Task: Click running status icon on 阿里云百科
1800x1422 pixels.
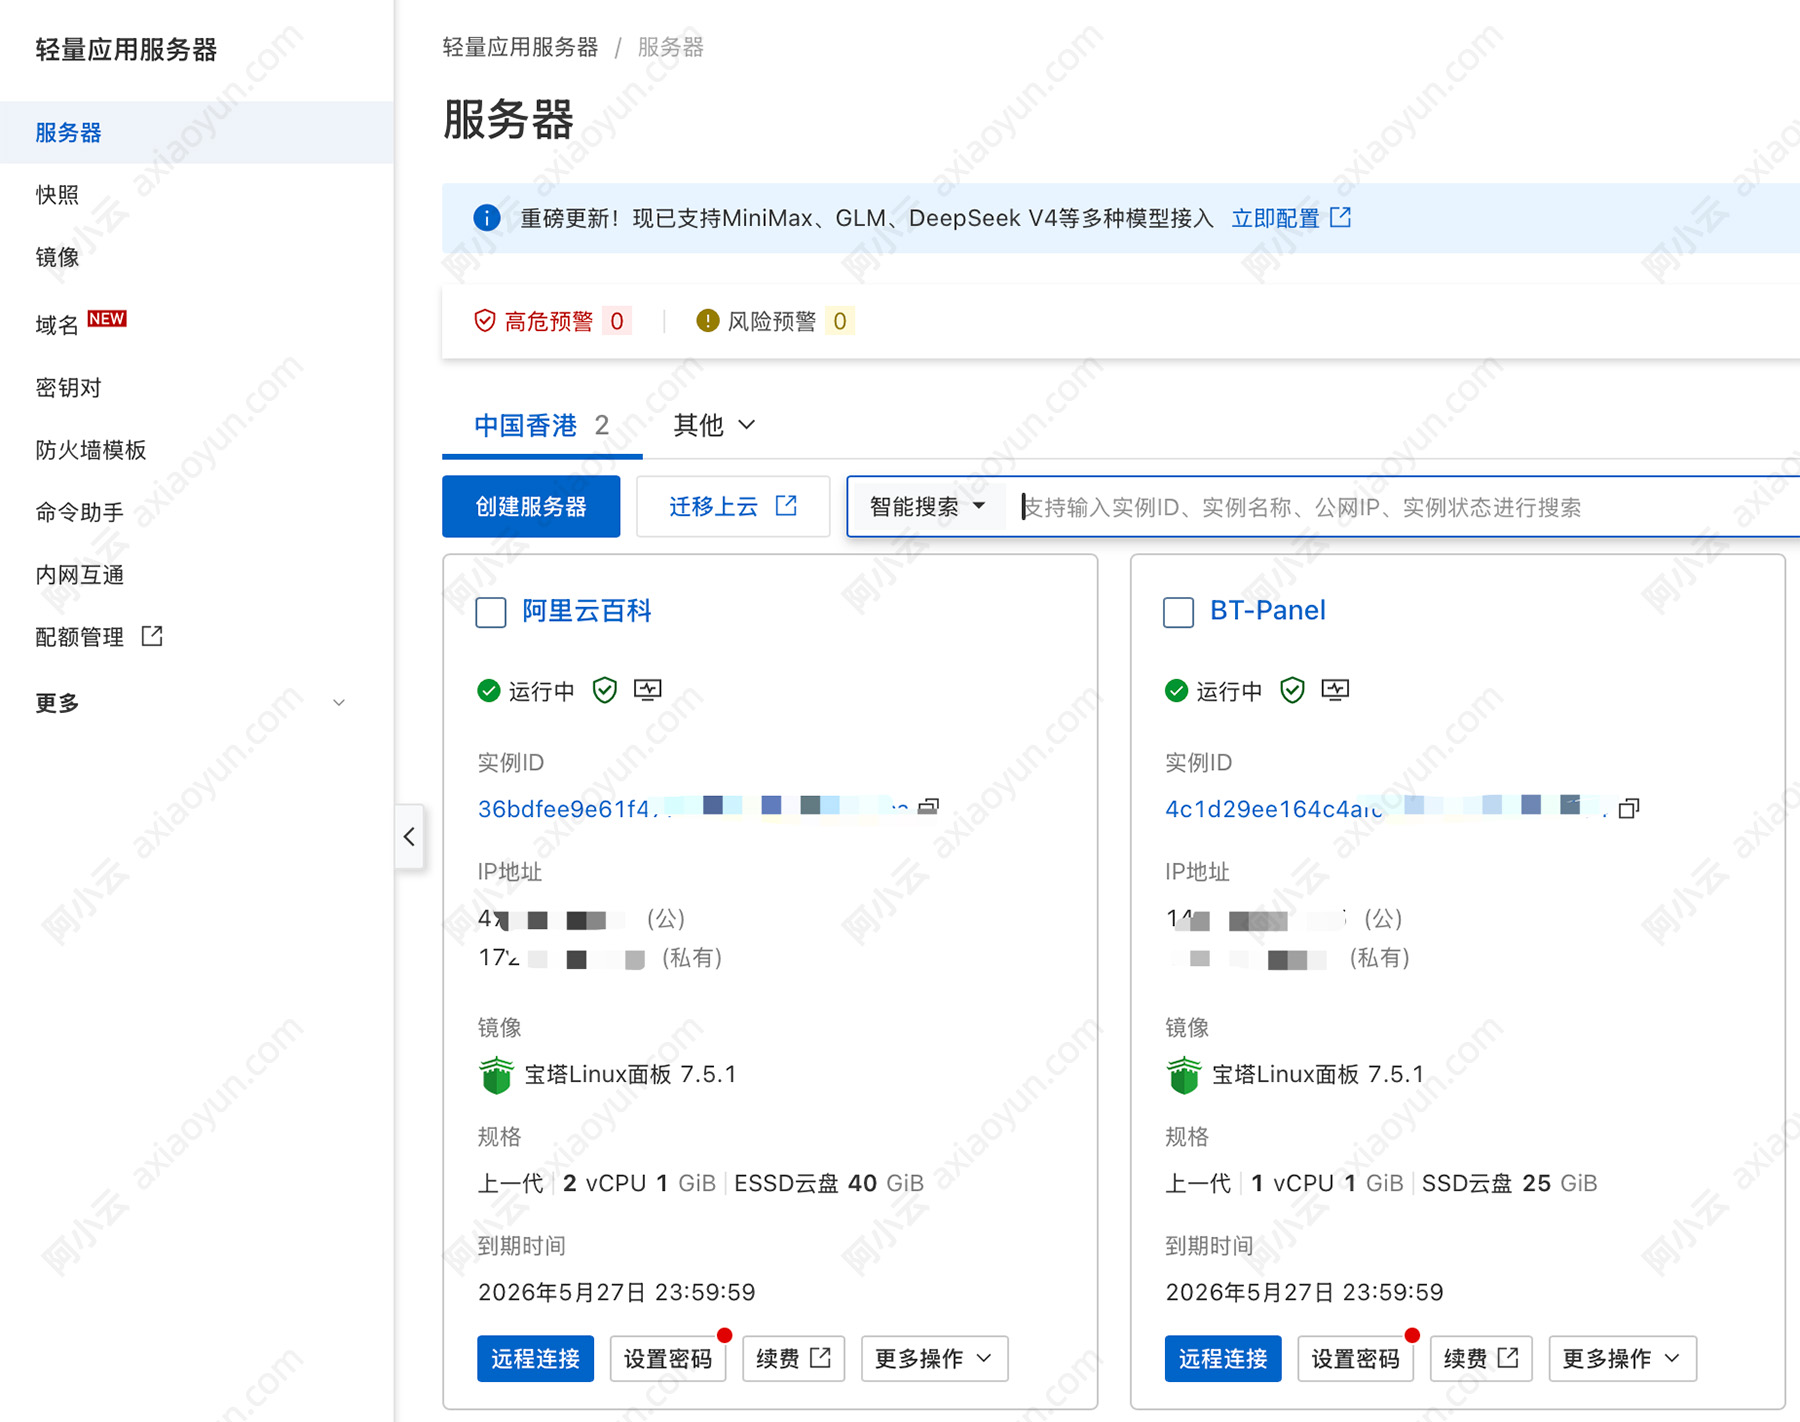Action: 489,691
